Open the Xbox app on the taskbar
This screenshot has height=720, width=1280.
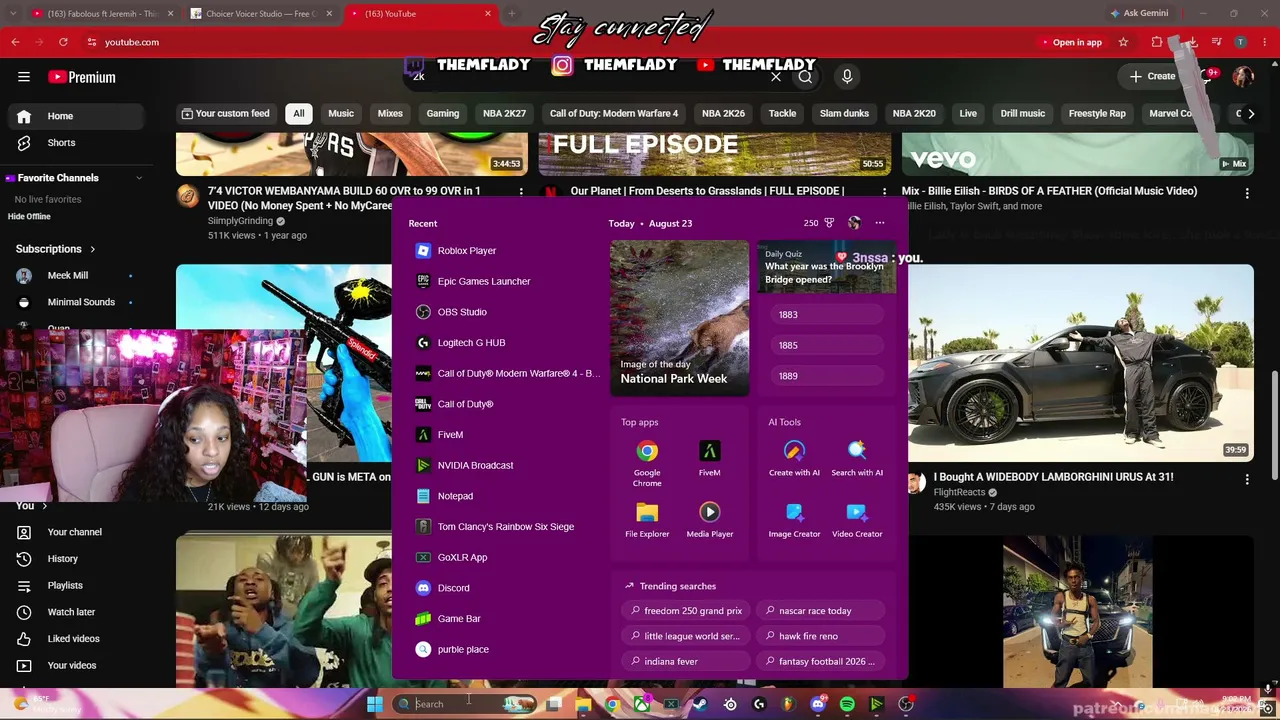pyautogui.click(x=642, y=704)
